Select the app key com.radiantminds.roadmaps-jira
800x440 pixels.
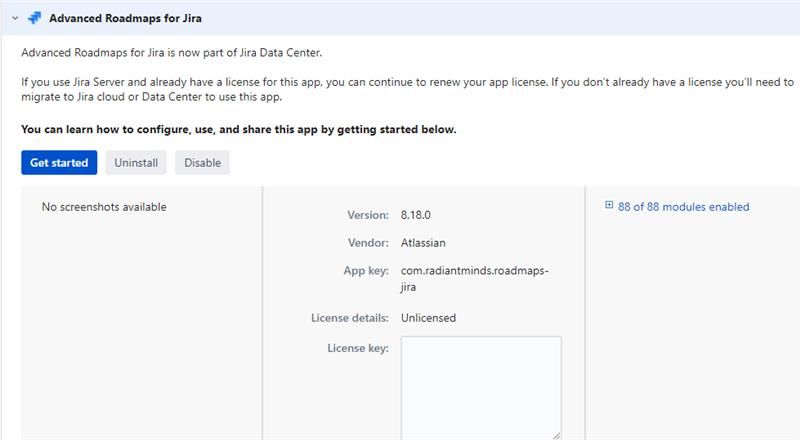pyautogui.click(x=474, y=279)
